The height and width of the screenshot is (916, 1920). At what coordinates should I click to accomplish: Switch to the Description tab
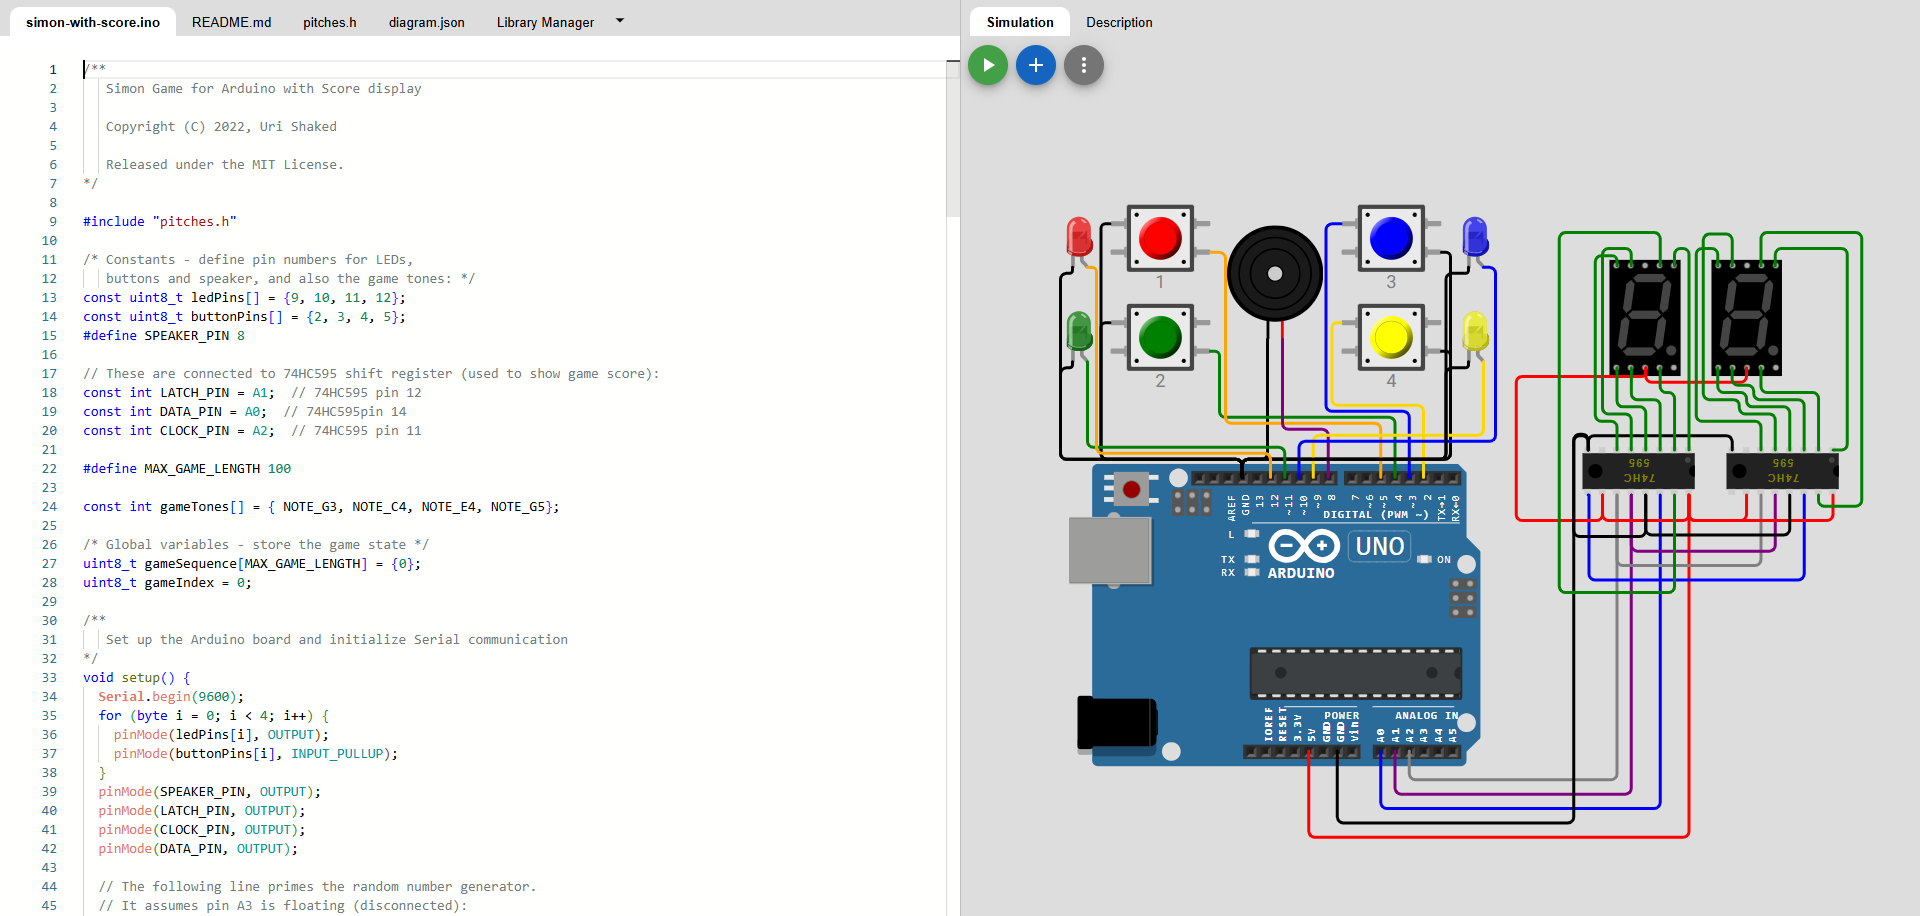[1118, 22]
